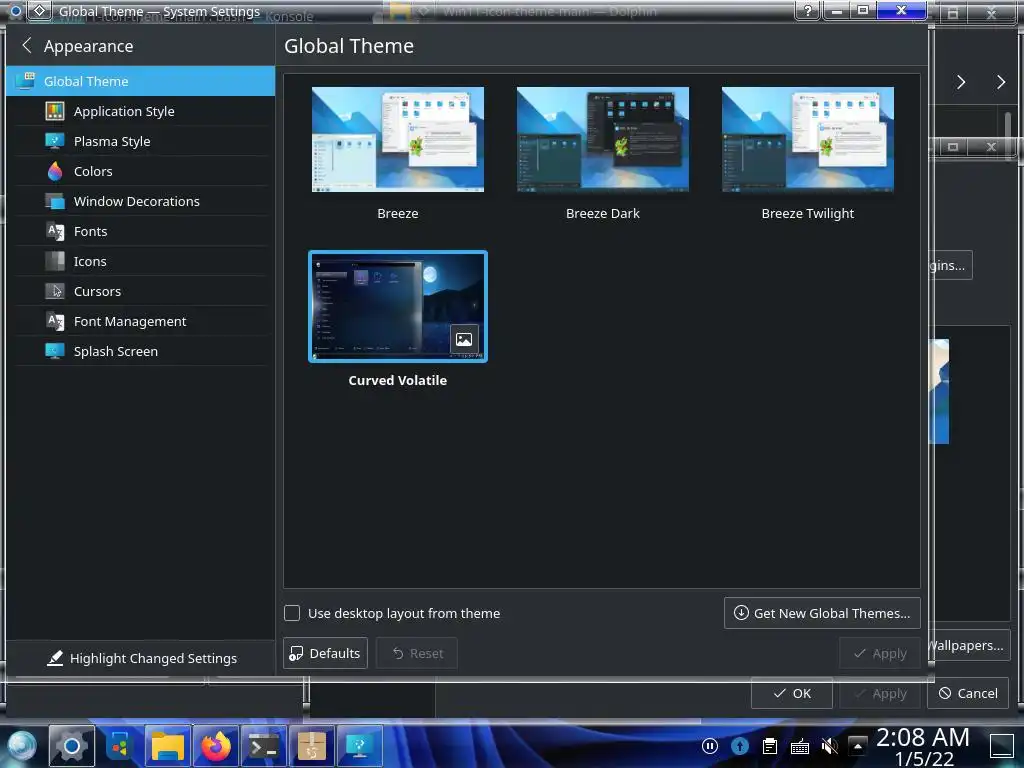Click the Appearance header text

coord(88,46)
